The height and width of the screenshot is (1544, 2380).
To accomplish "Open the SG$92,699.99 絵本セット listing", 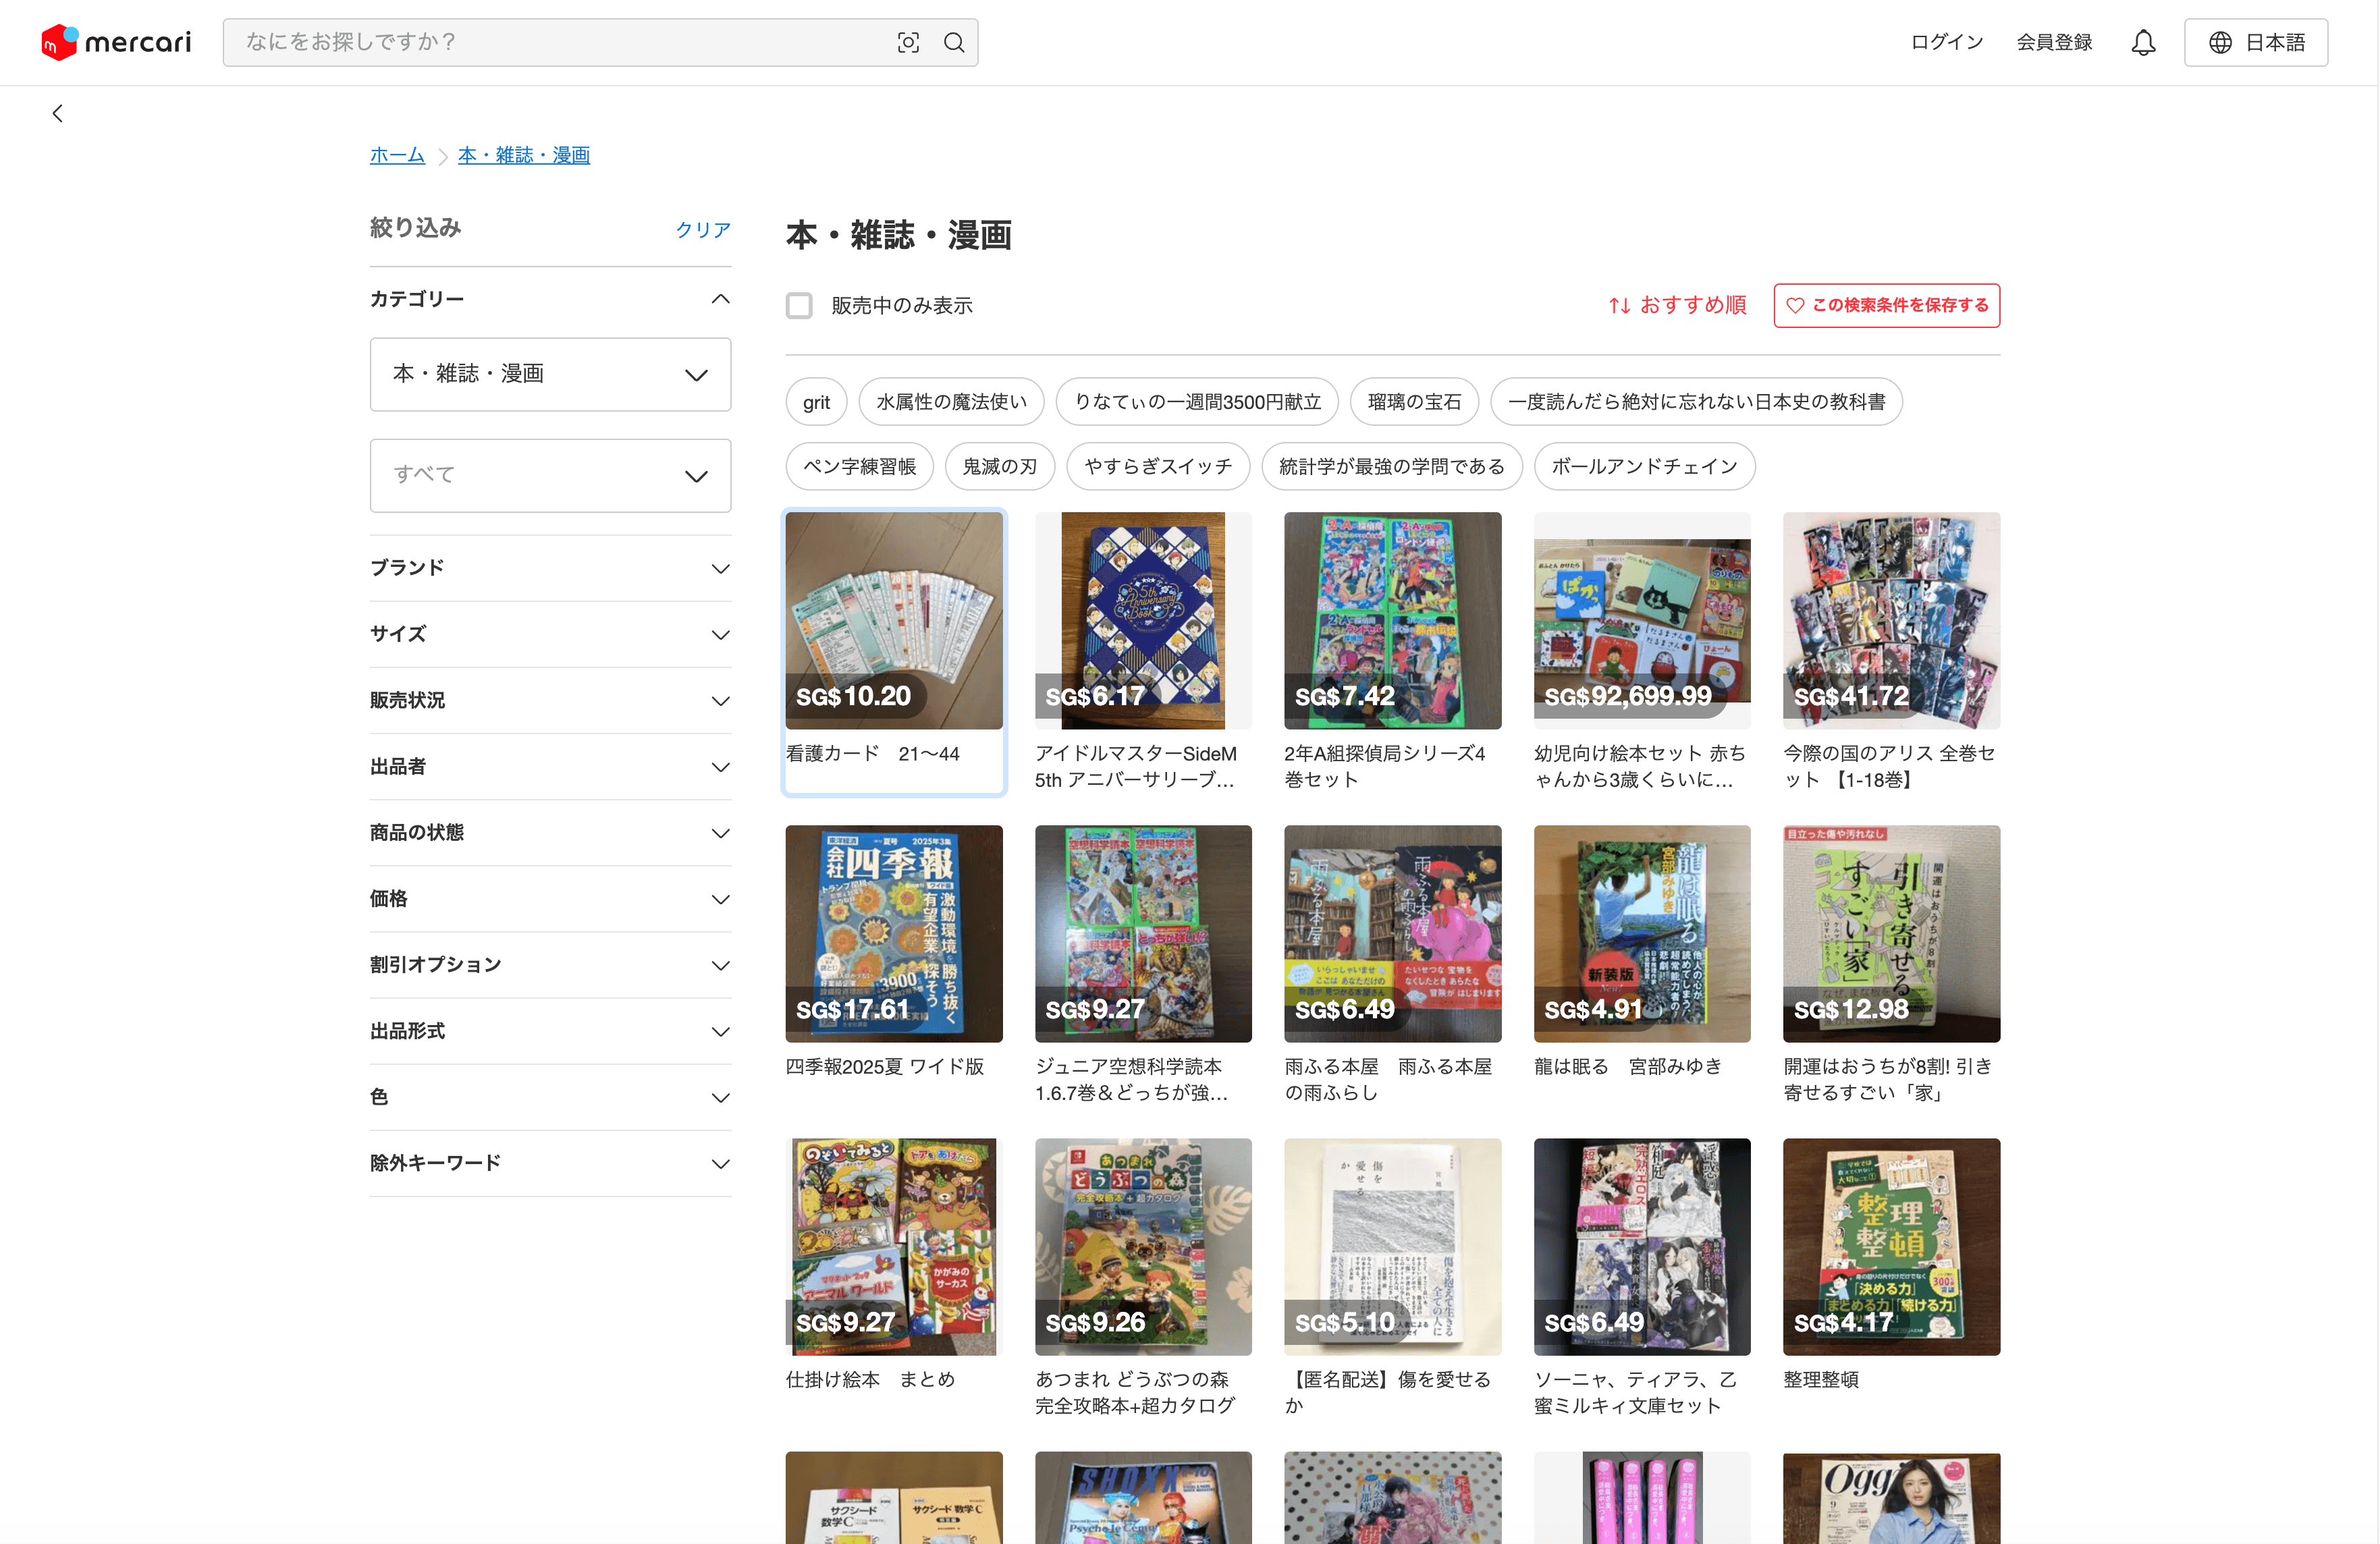I will [1642, 620].
